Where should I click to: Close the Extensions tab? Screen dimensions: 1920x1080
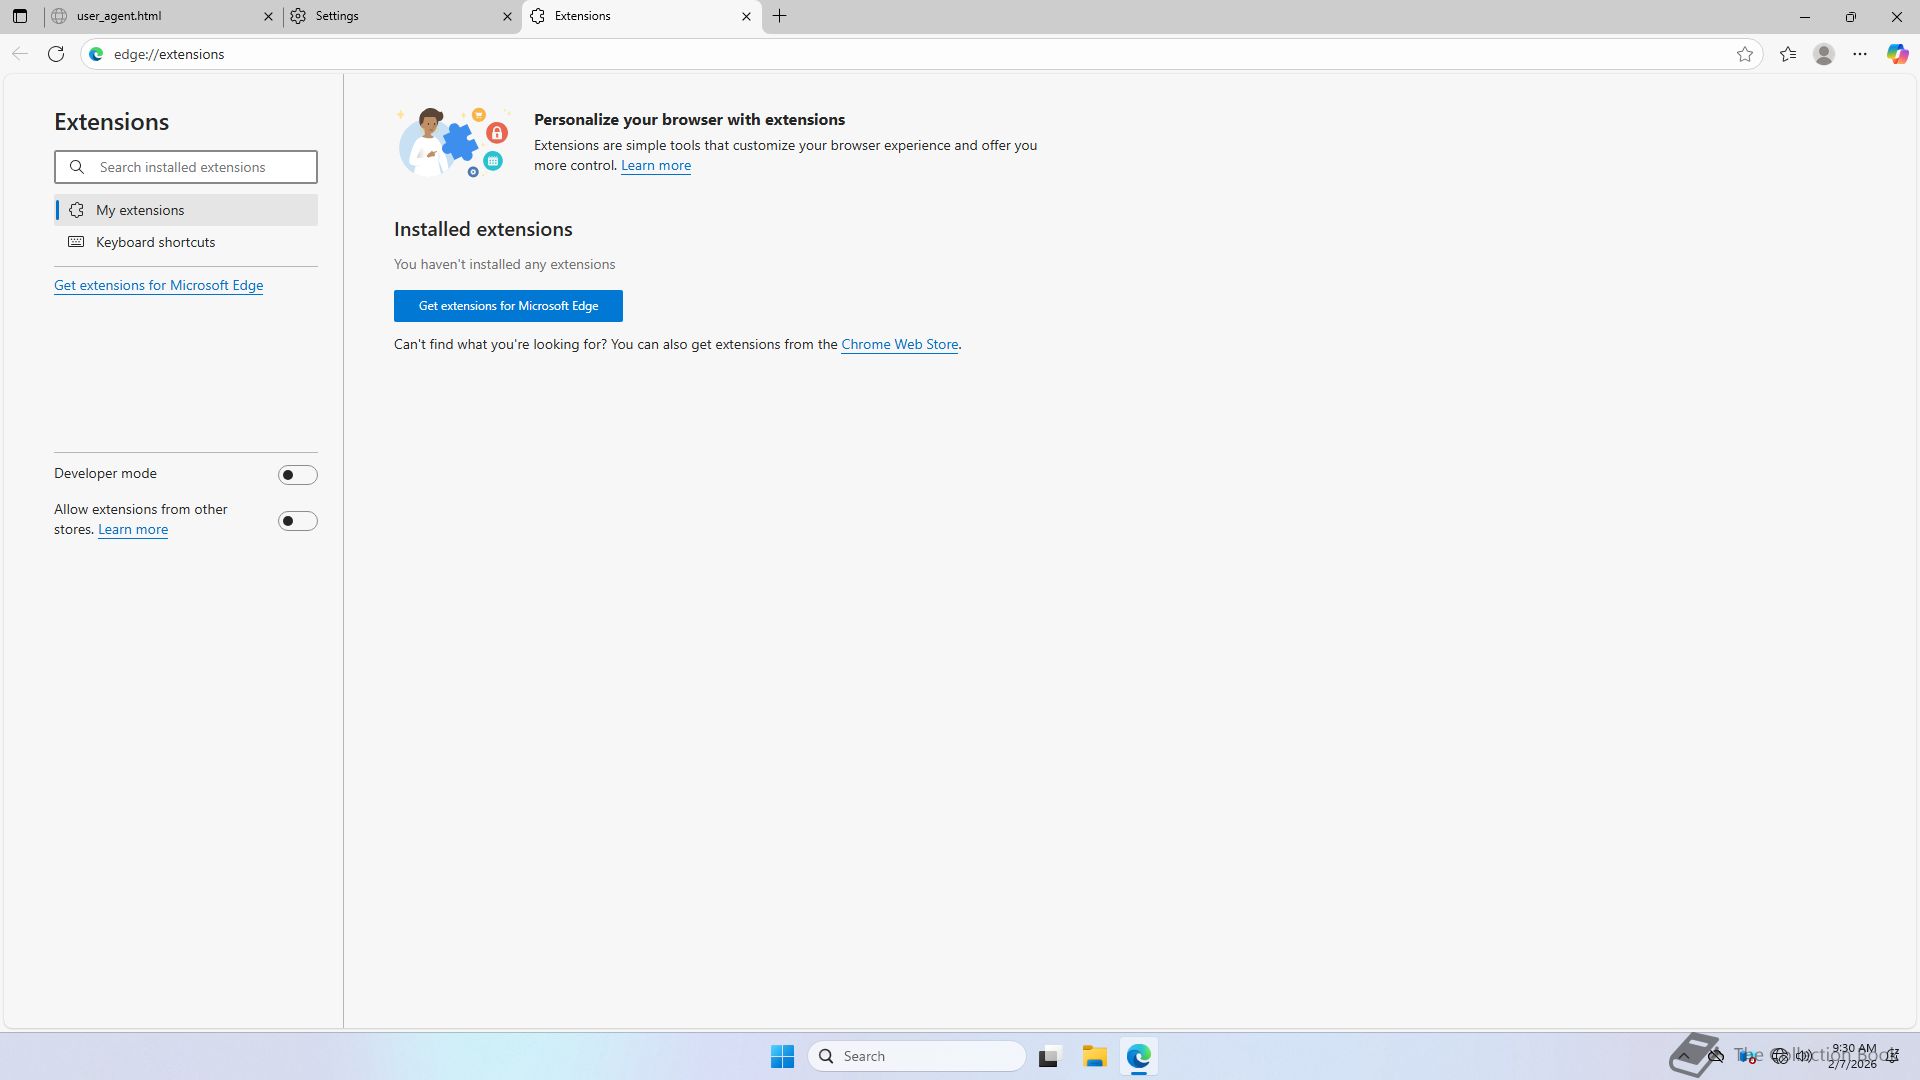tap(746, 16)
